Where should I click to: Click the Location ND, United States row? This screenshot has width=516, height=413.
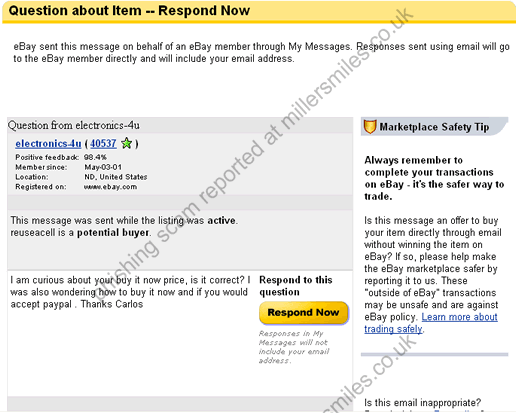pyautogui.click(x=81, y=177)
